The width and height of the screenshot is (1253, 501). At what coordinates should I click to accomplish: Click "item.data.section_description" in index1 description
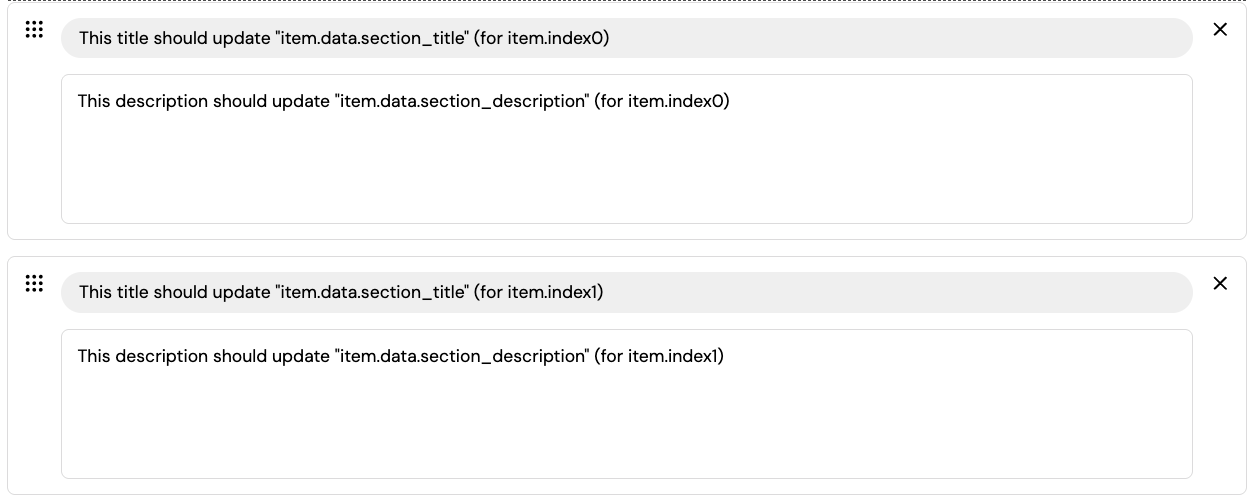tap(461, 356)
